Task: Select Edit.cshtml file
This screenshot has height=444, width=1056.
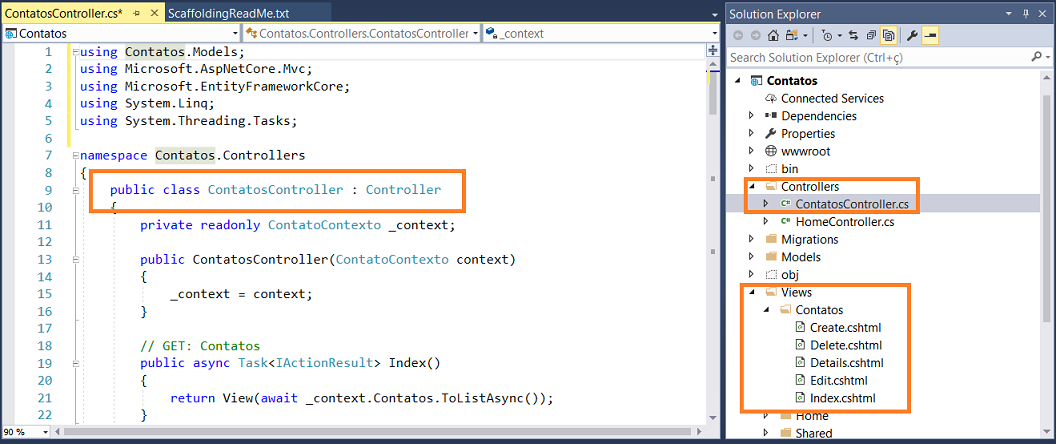Action: coord(838,380)
